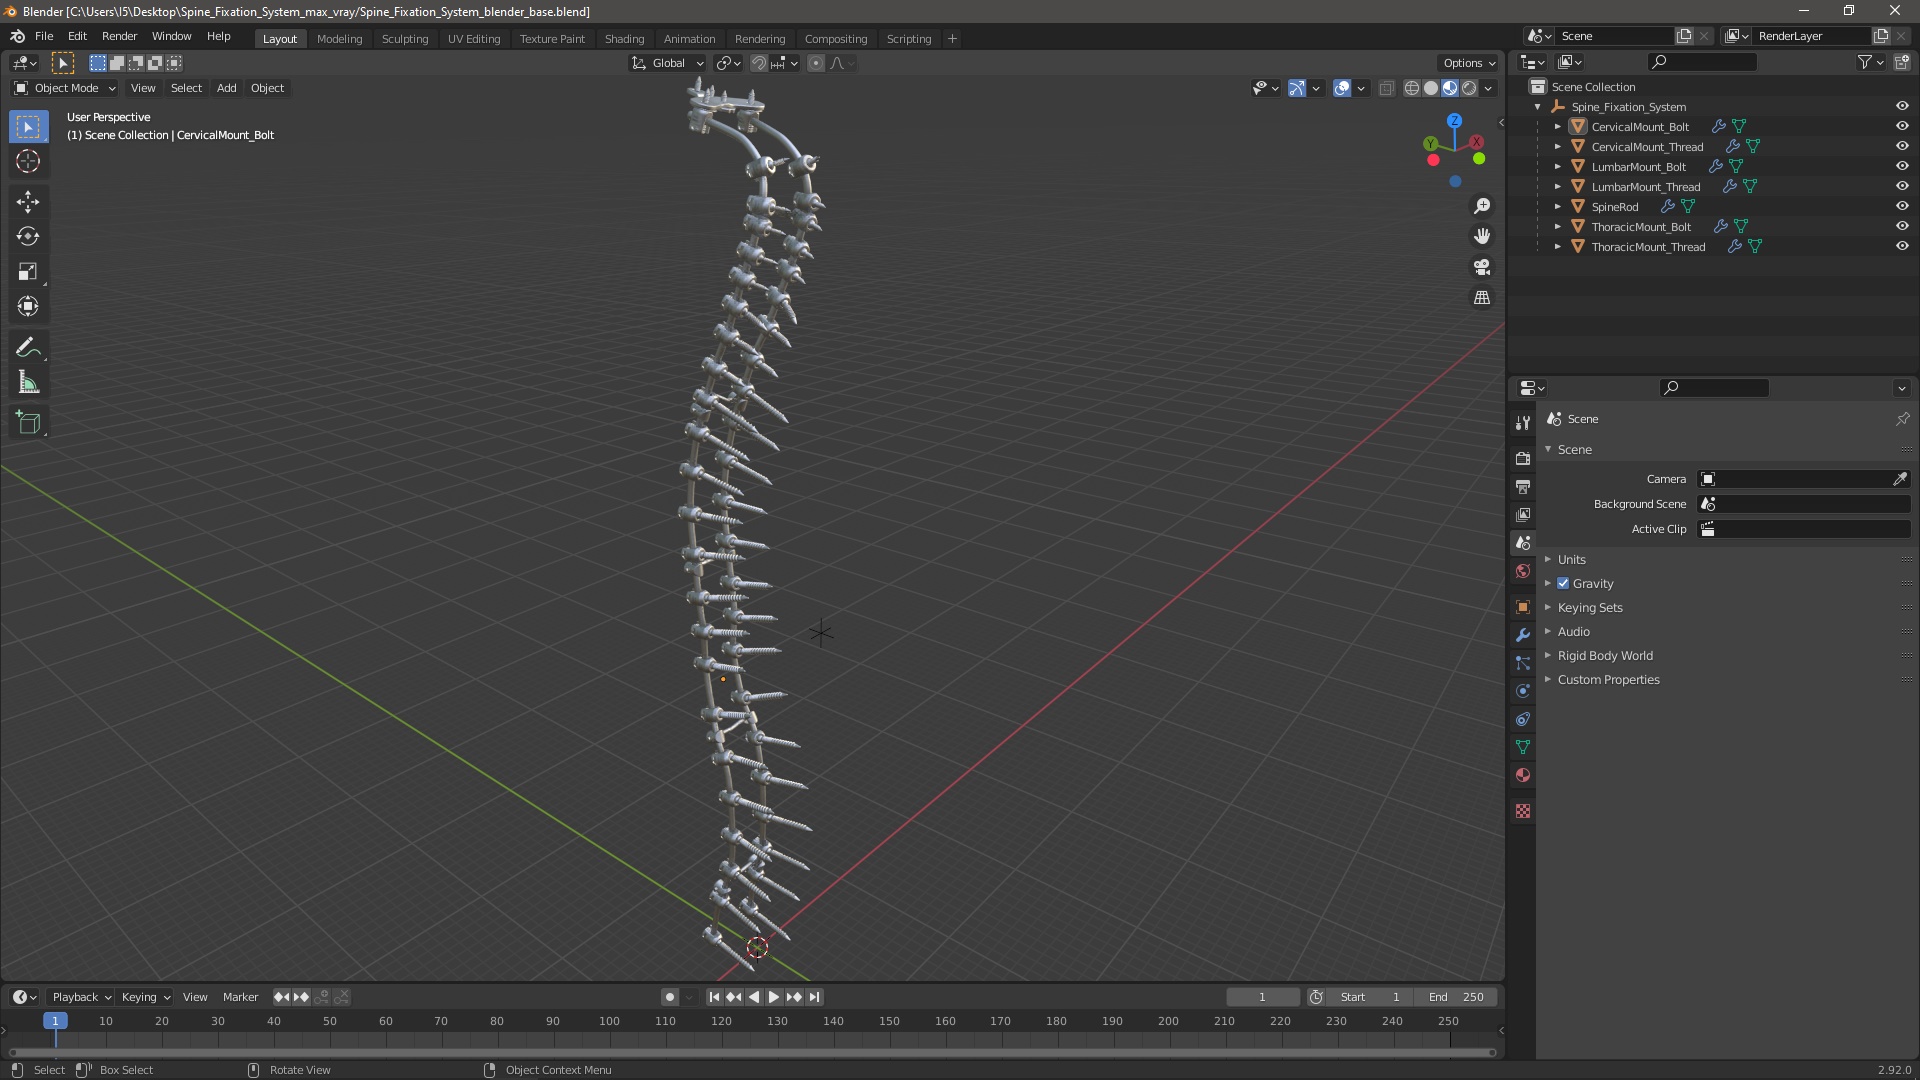Screen dimensions: 1920x1080
Task: Open the Modifier properties wrench tab
Action: tap(1523, 635)
